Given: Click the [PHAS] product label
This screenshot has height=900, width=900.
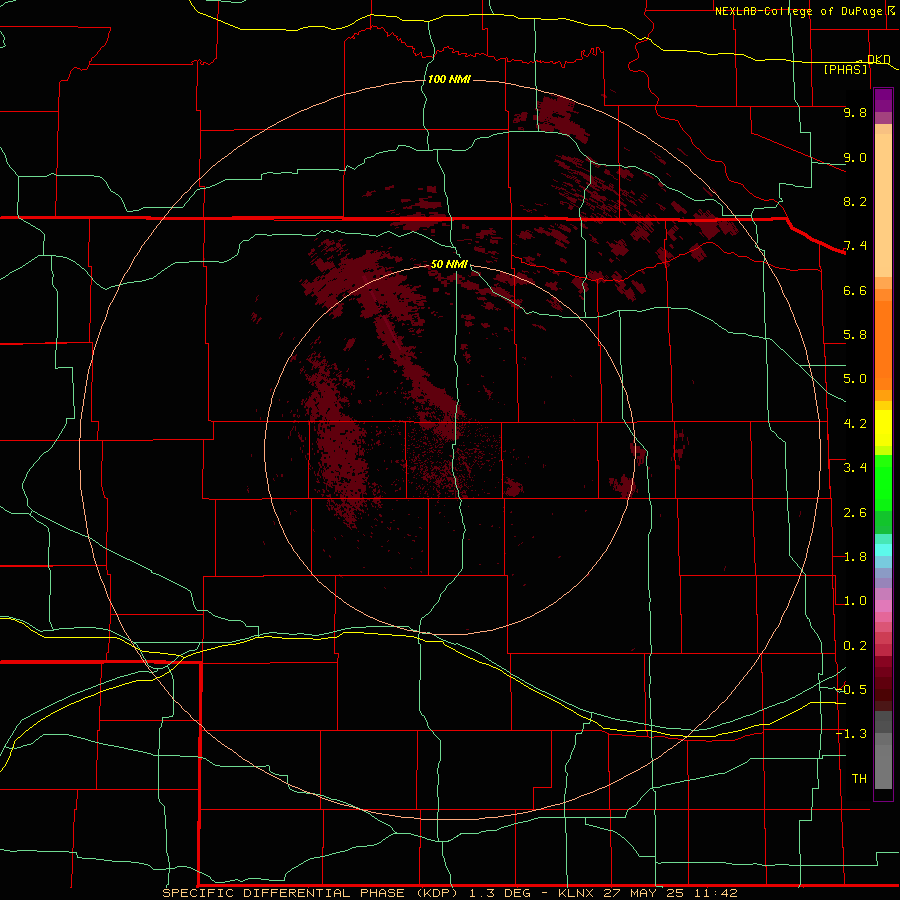Looking at the screenshot, I should pos(845,69).
